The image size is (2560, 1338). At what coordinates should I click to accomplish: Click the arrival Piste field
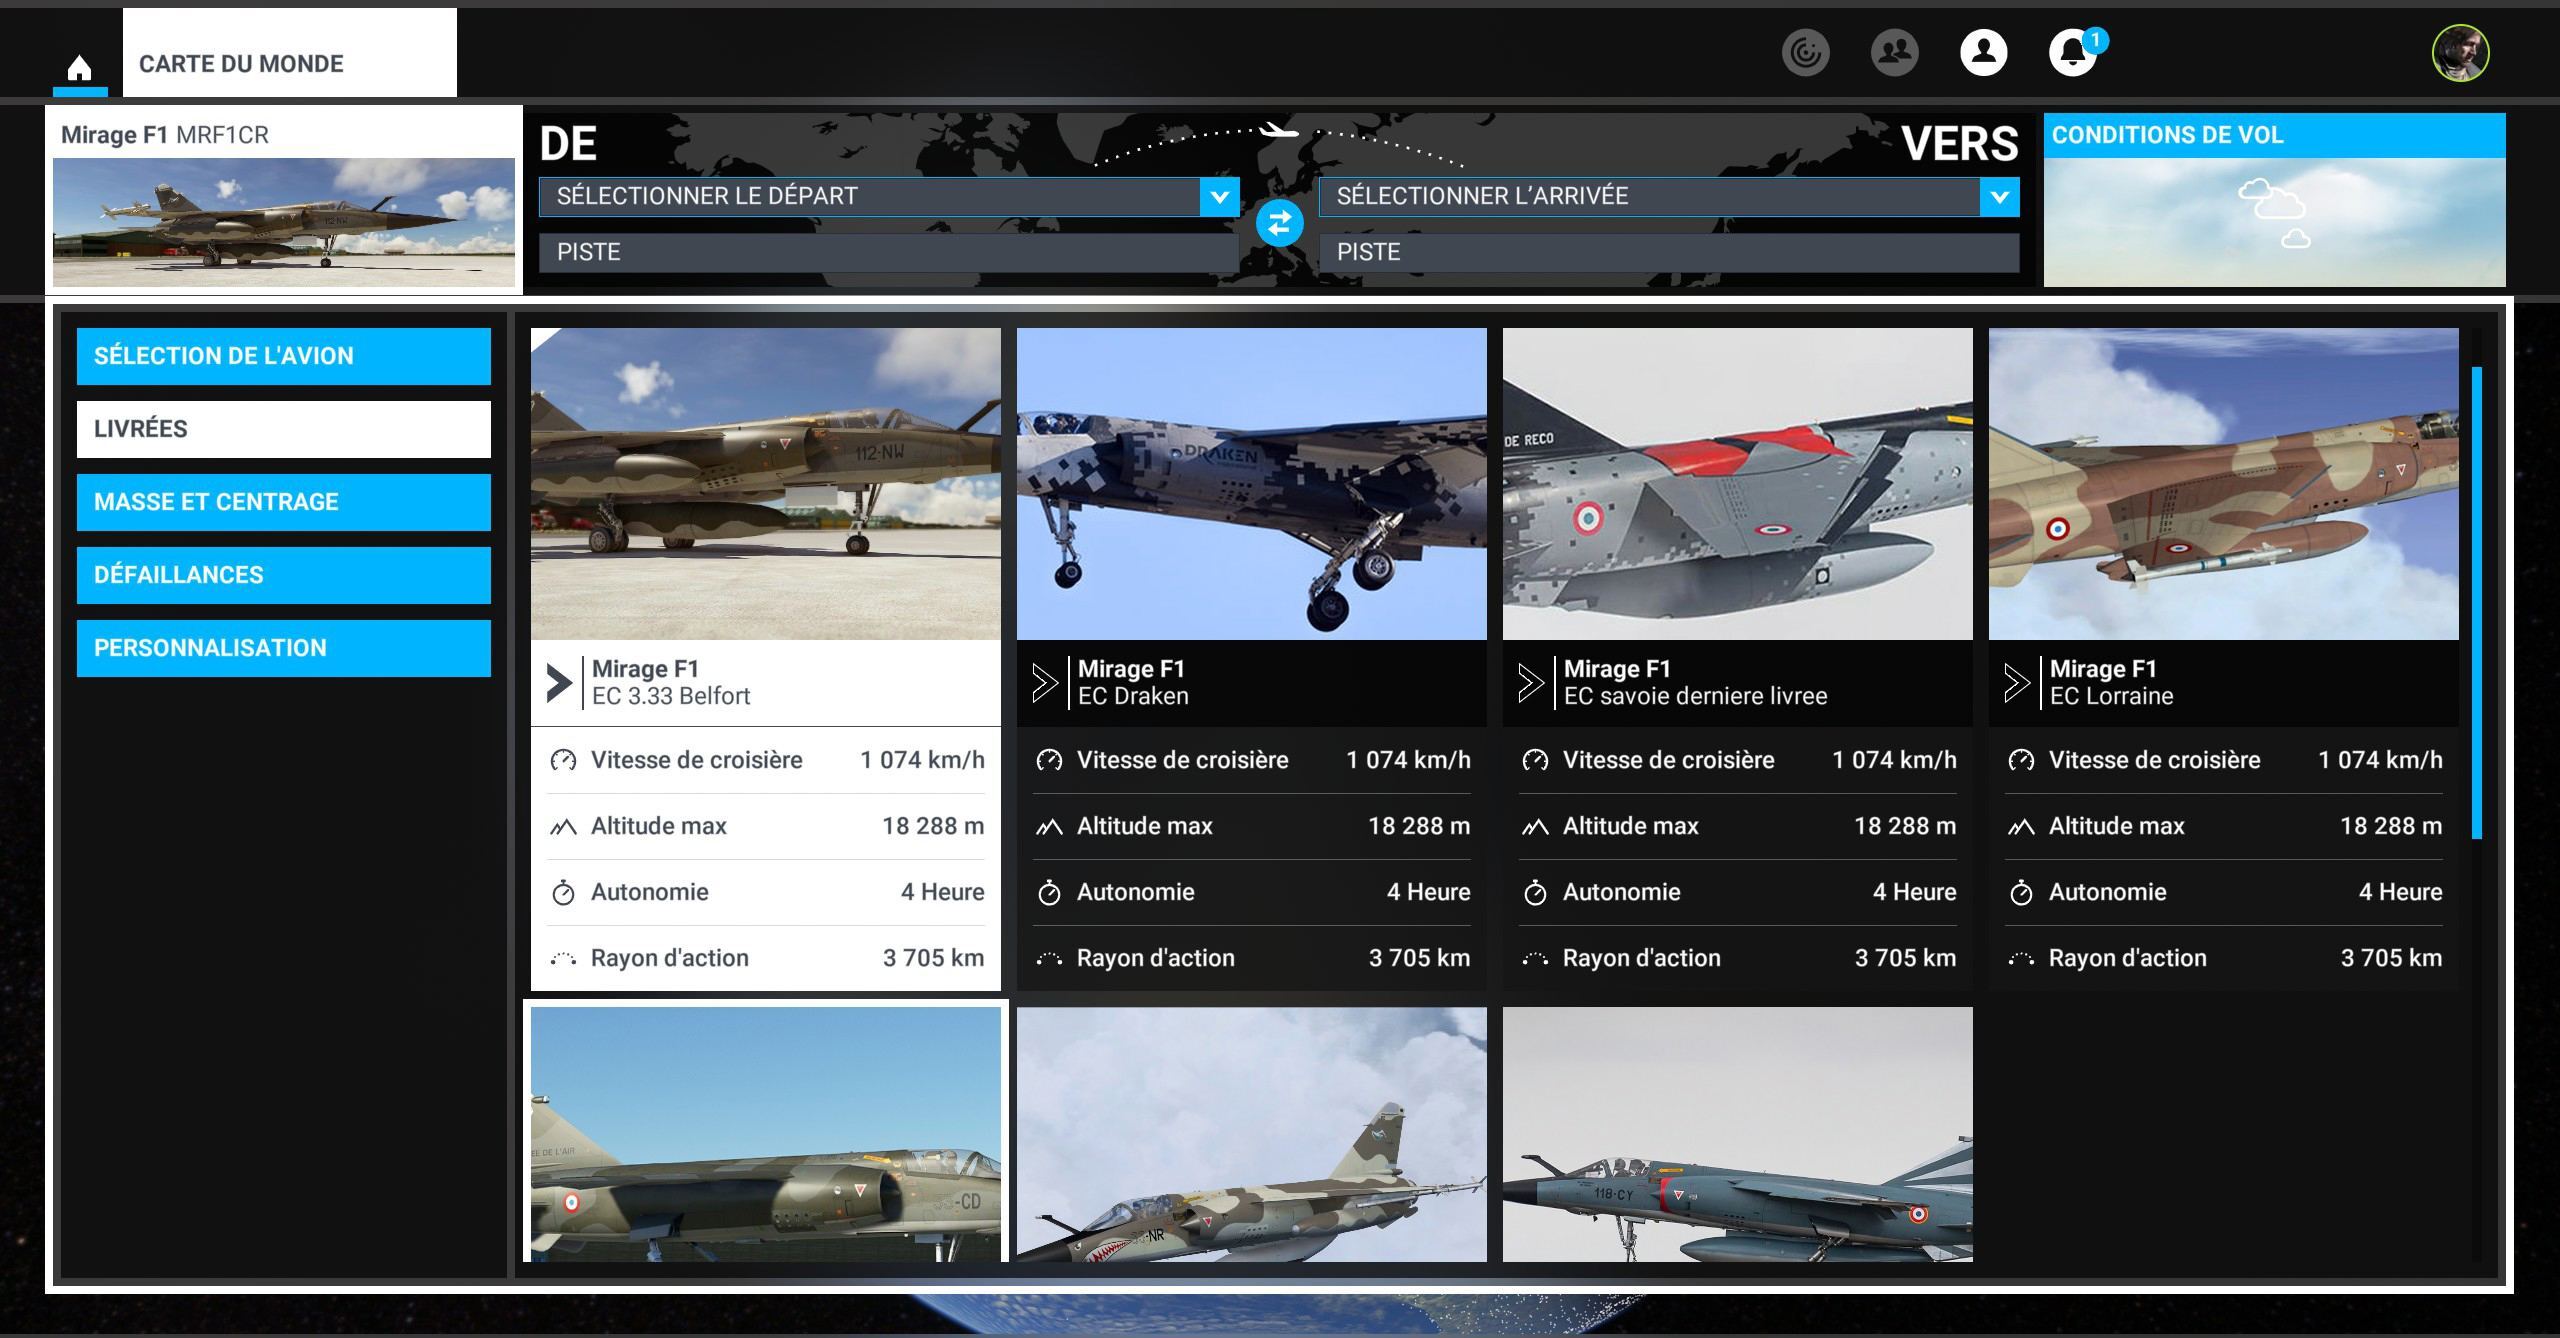[1669, 253]
